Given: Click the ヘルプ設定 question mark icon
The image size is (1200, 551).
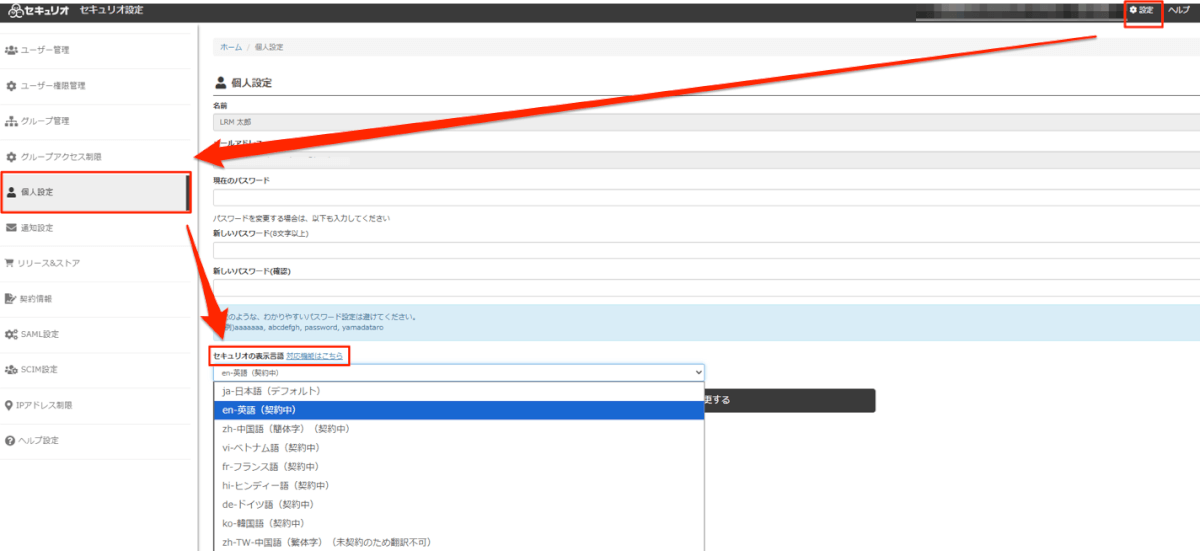Looking at the screenshot, I should coord(10,440).
